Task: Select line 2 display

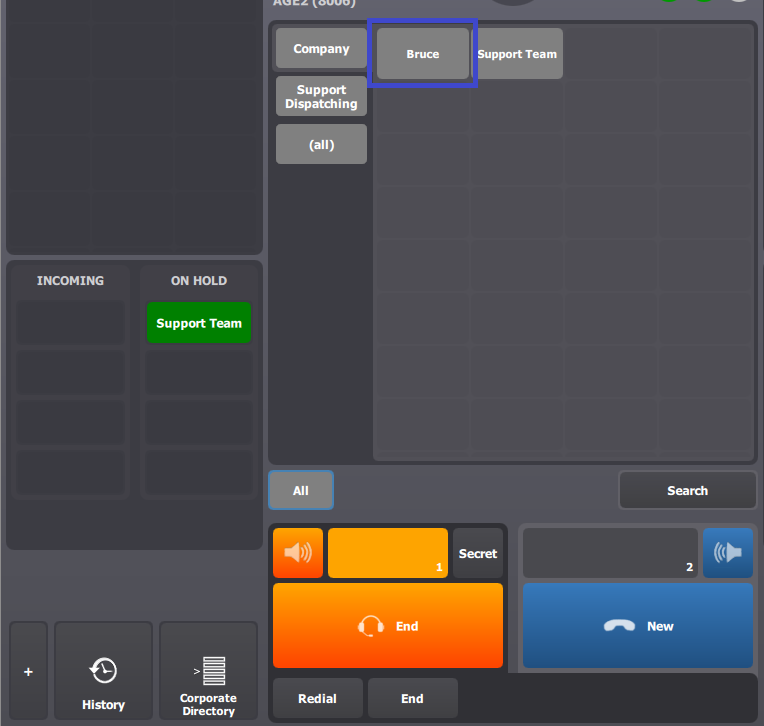Action: (x=610, y=553)
